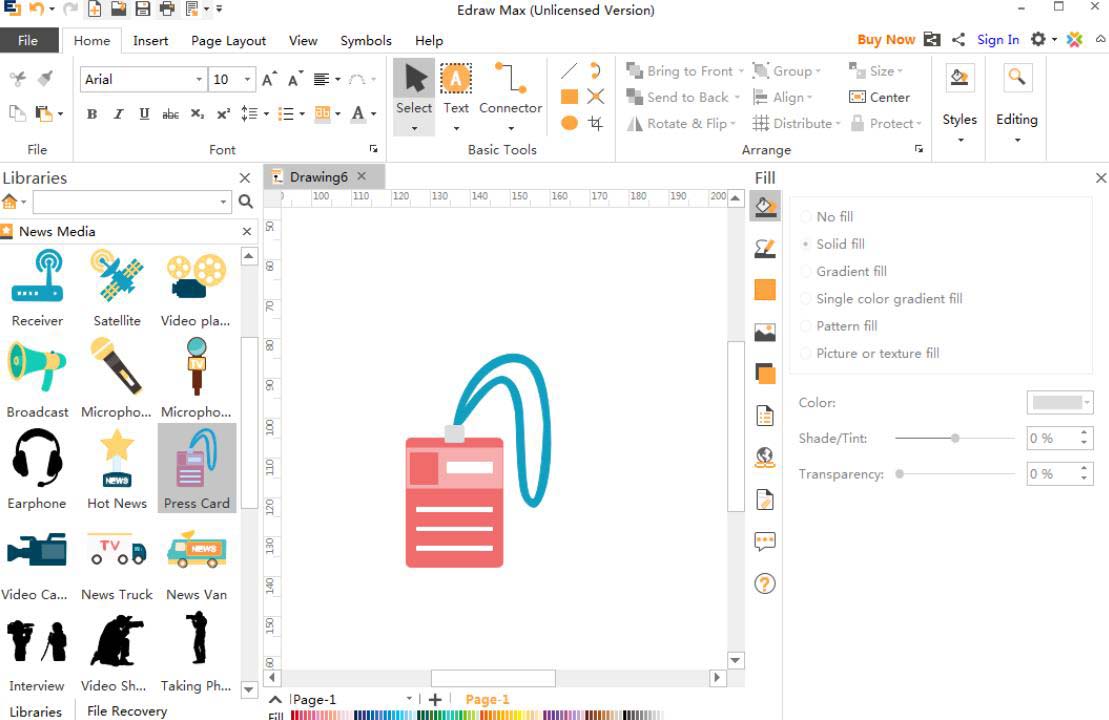
Task: Open the library search box dropdown
Action: point(223,202)
